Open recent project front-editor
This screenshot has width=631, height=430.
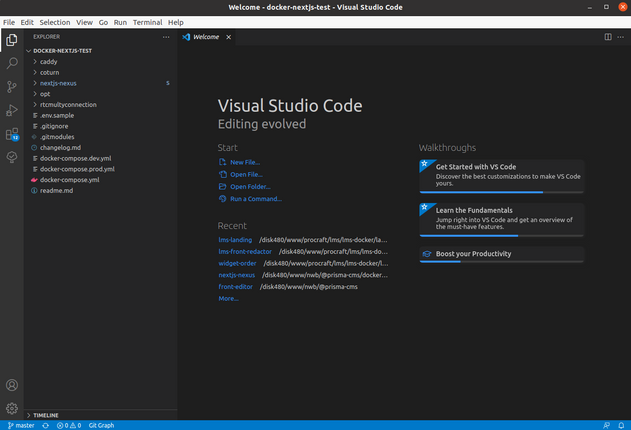[x=235, y=287]
